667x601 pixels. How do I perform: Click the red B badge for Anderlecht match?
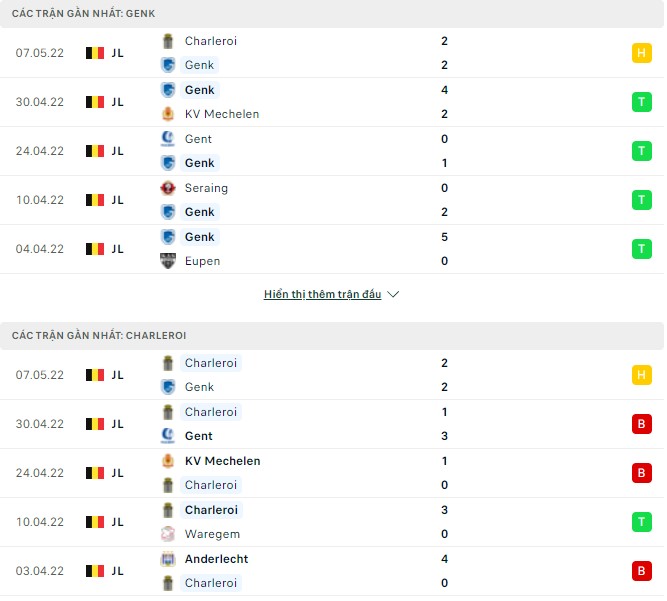pyautogui.click(x=641, y=571)
